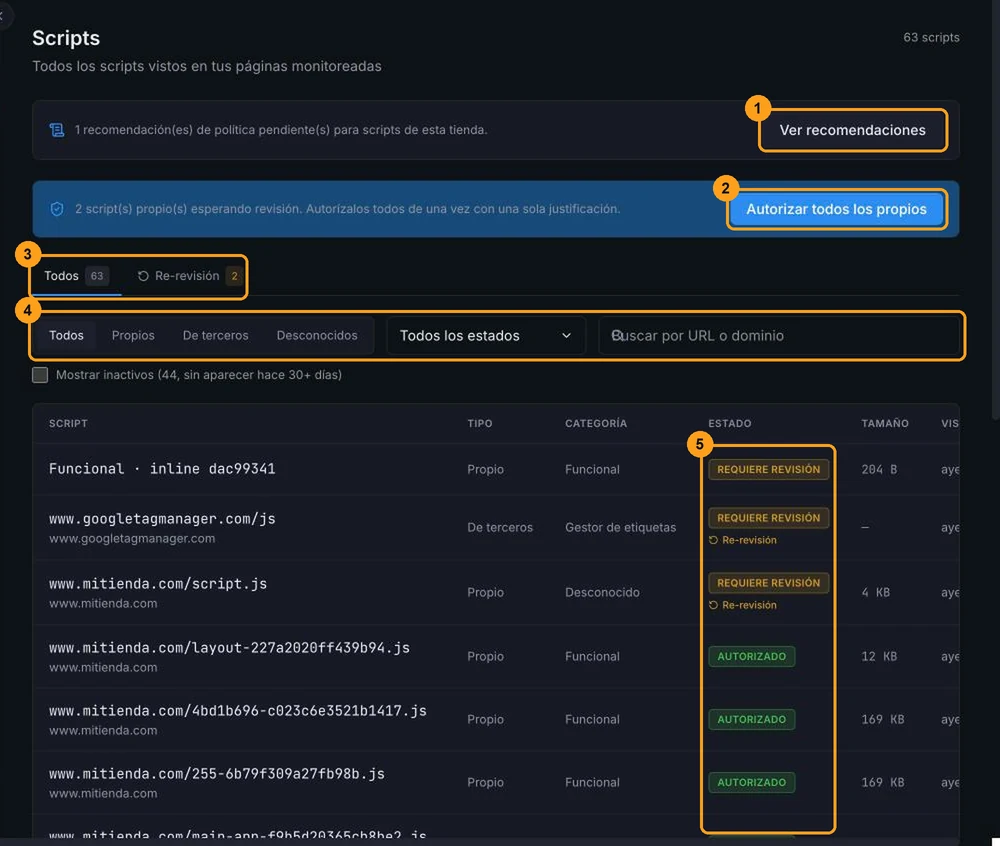Image resolution: width=1000 pixels, height=846 pixels.
Task: Click the TAMAÑO column header
Action: tap(885, 423)
